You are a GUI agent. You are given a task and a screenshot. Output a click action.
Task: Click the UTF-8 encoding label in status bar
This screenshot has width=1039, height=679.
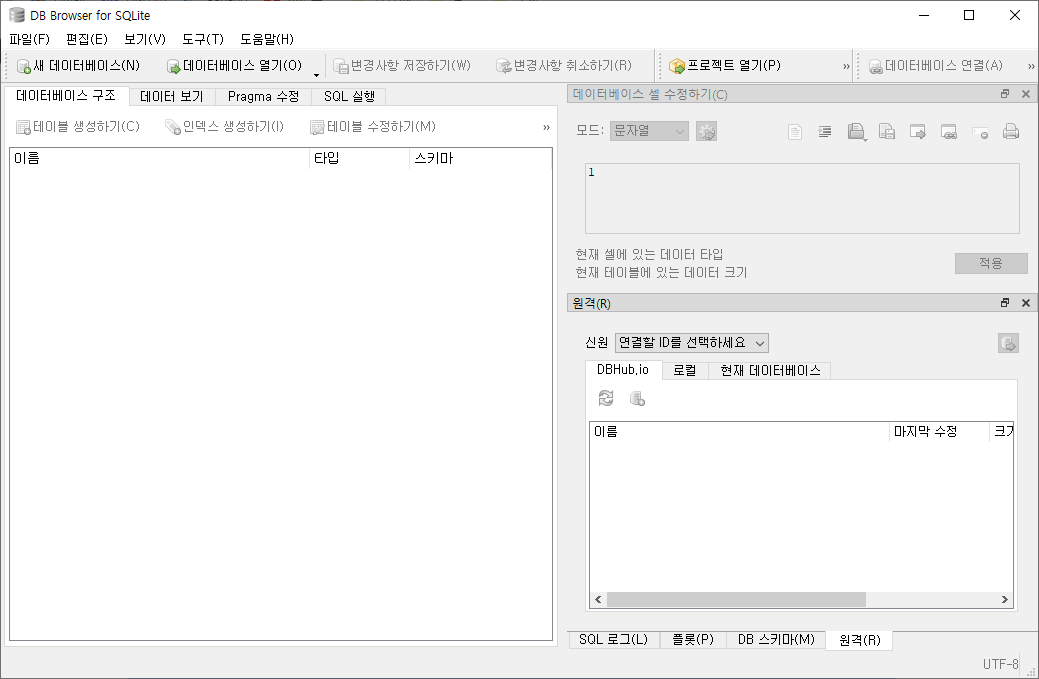1000,664
